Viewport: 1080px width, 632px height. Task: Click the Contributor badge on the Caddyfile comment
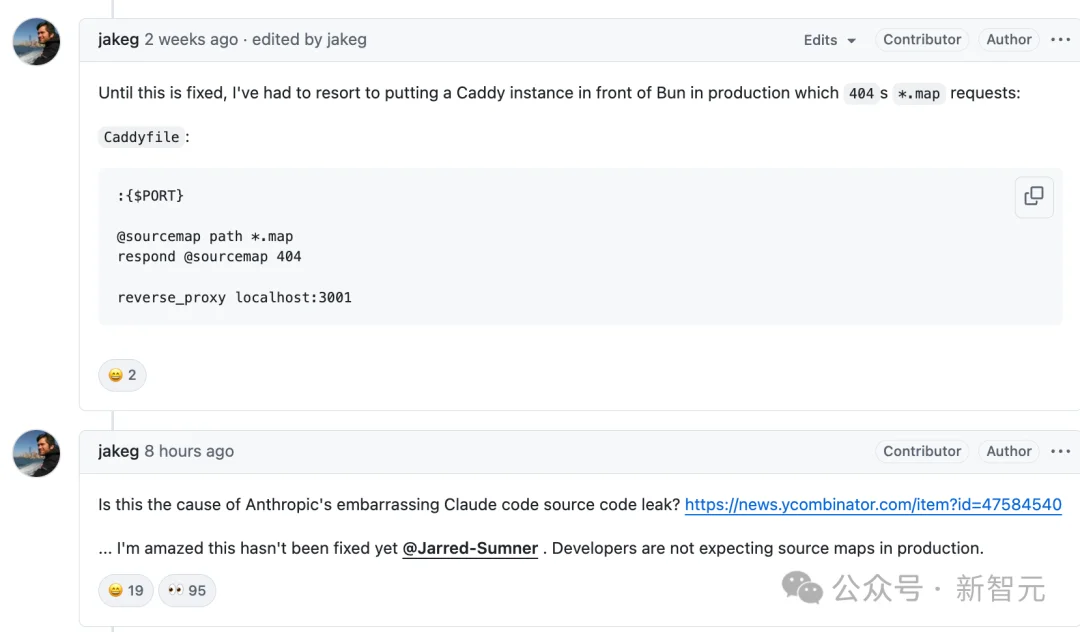pos(921,40)
